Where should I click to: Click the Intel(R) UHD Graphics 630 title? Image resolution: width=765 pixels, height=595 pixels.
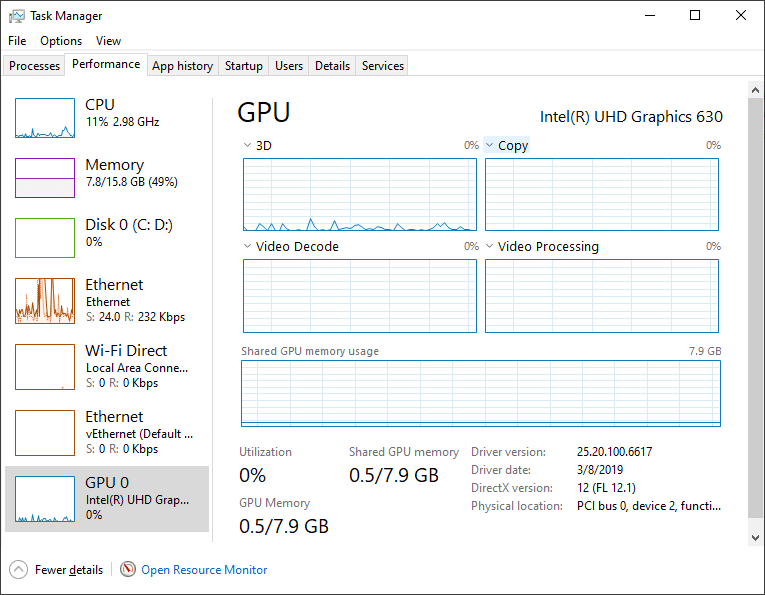631,117
